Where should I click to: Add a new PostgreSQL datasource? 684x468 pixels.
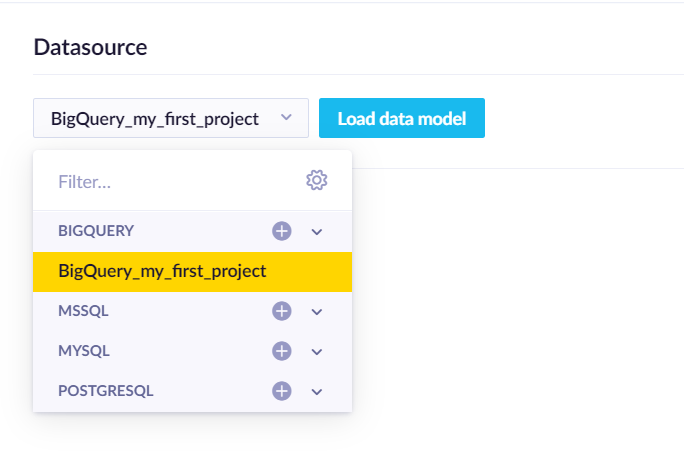pyautogui.click(x=282, y=391)
